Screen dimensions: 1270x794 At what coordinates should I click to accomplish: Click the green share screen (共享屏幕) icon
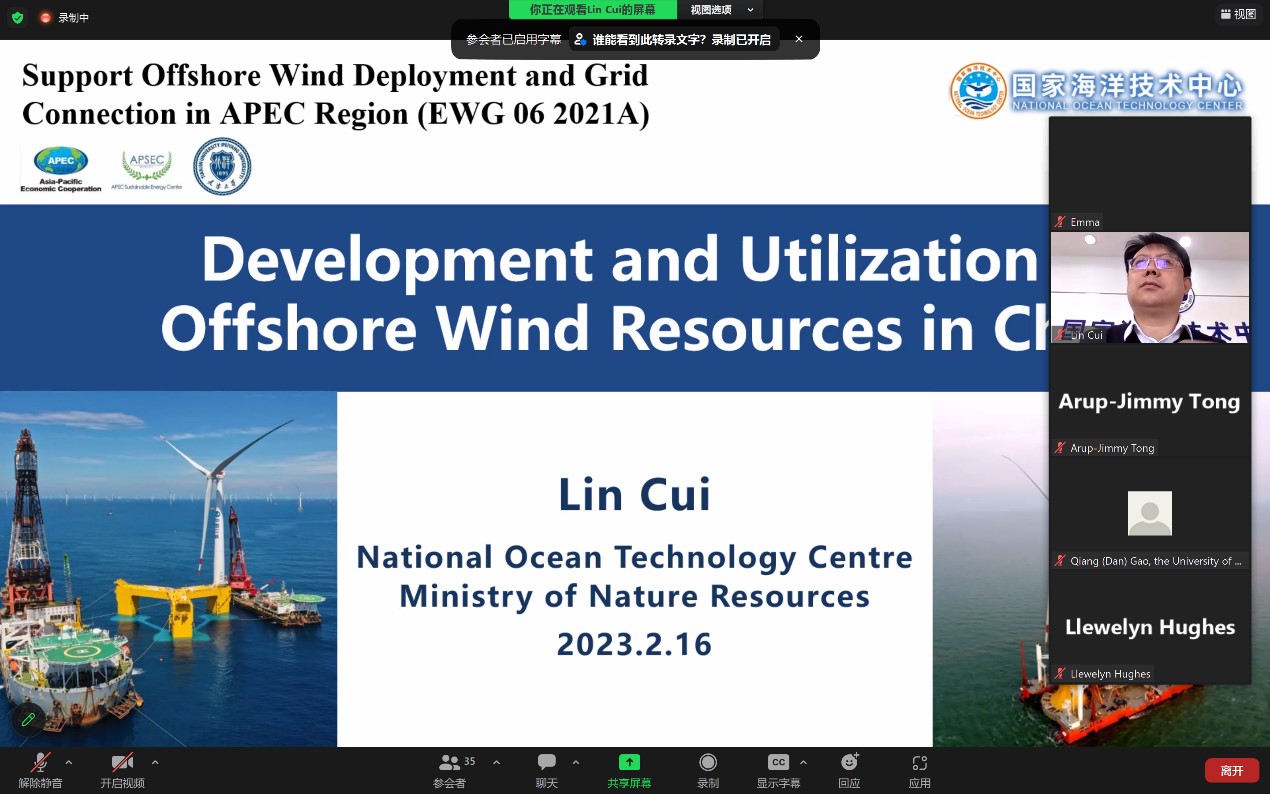tap(629, 763)
